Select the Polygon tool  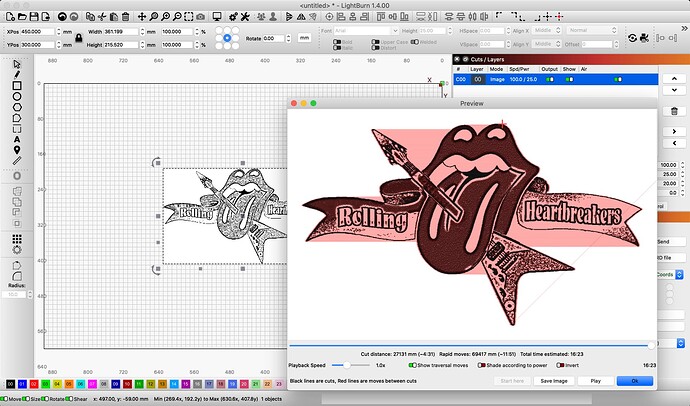(17, 107)
